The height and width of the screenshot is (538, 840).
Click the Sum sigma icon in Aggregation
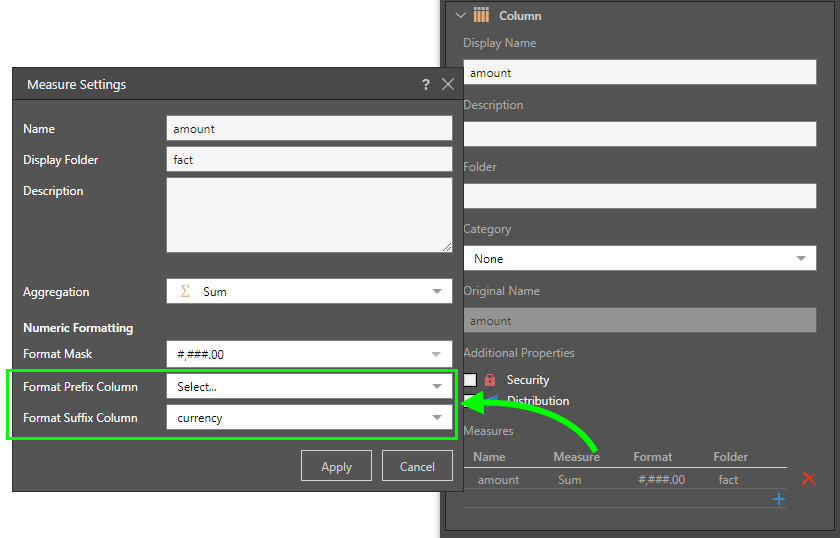pyautogui.click(x=185, y=292)
